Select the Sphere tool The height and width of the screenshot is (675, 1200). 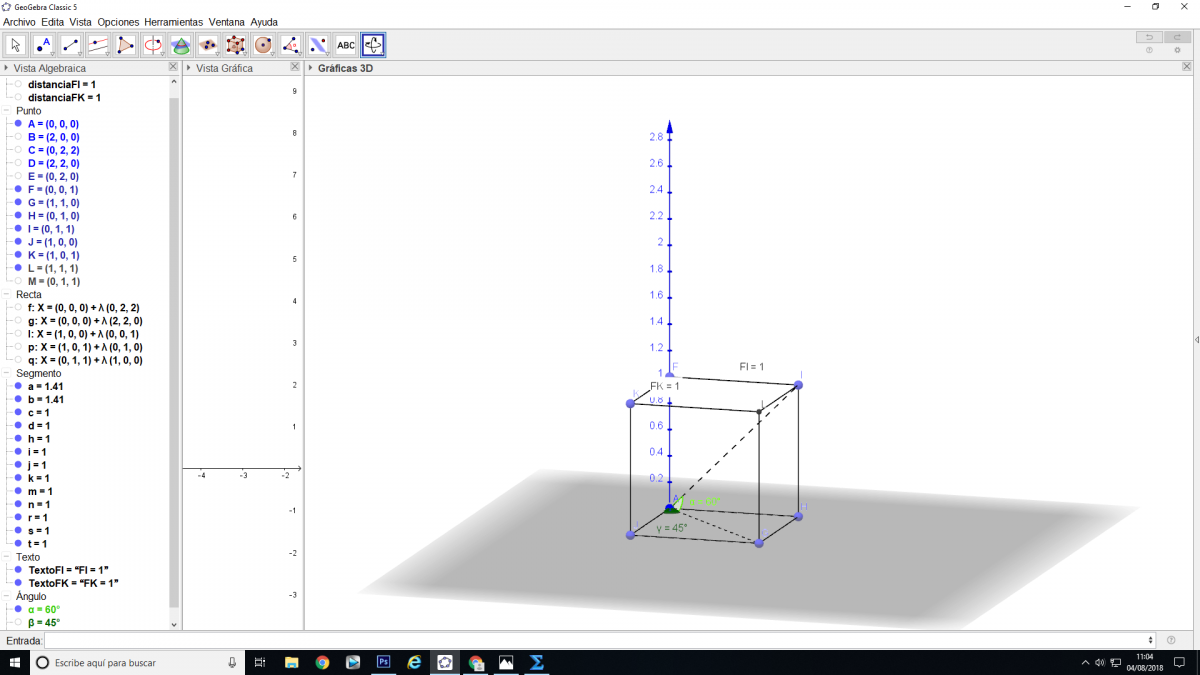pos(263,45)
